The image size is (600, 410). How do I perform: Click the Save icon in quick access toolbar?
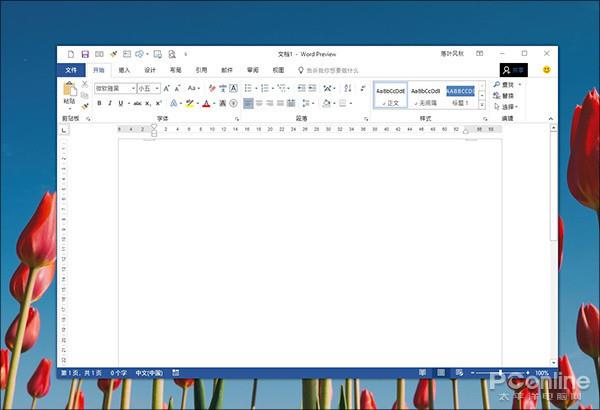coord(86,53)
